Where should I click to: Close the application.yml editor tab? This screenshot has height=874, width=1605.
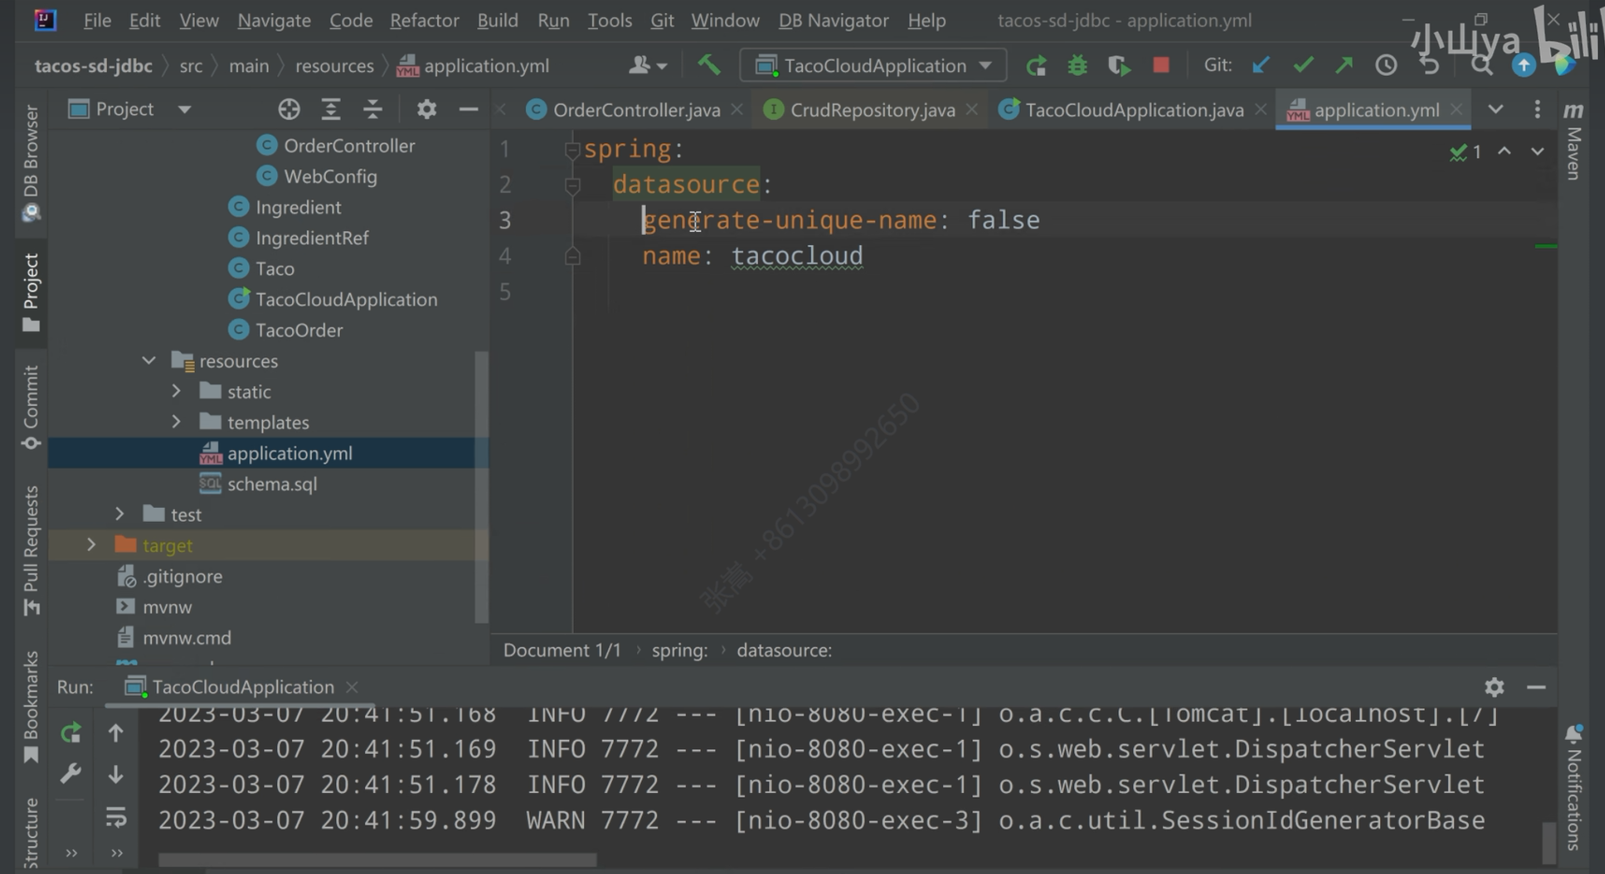tap(1456, 109)
